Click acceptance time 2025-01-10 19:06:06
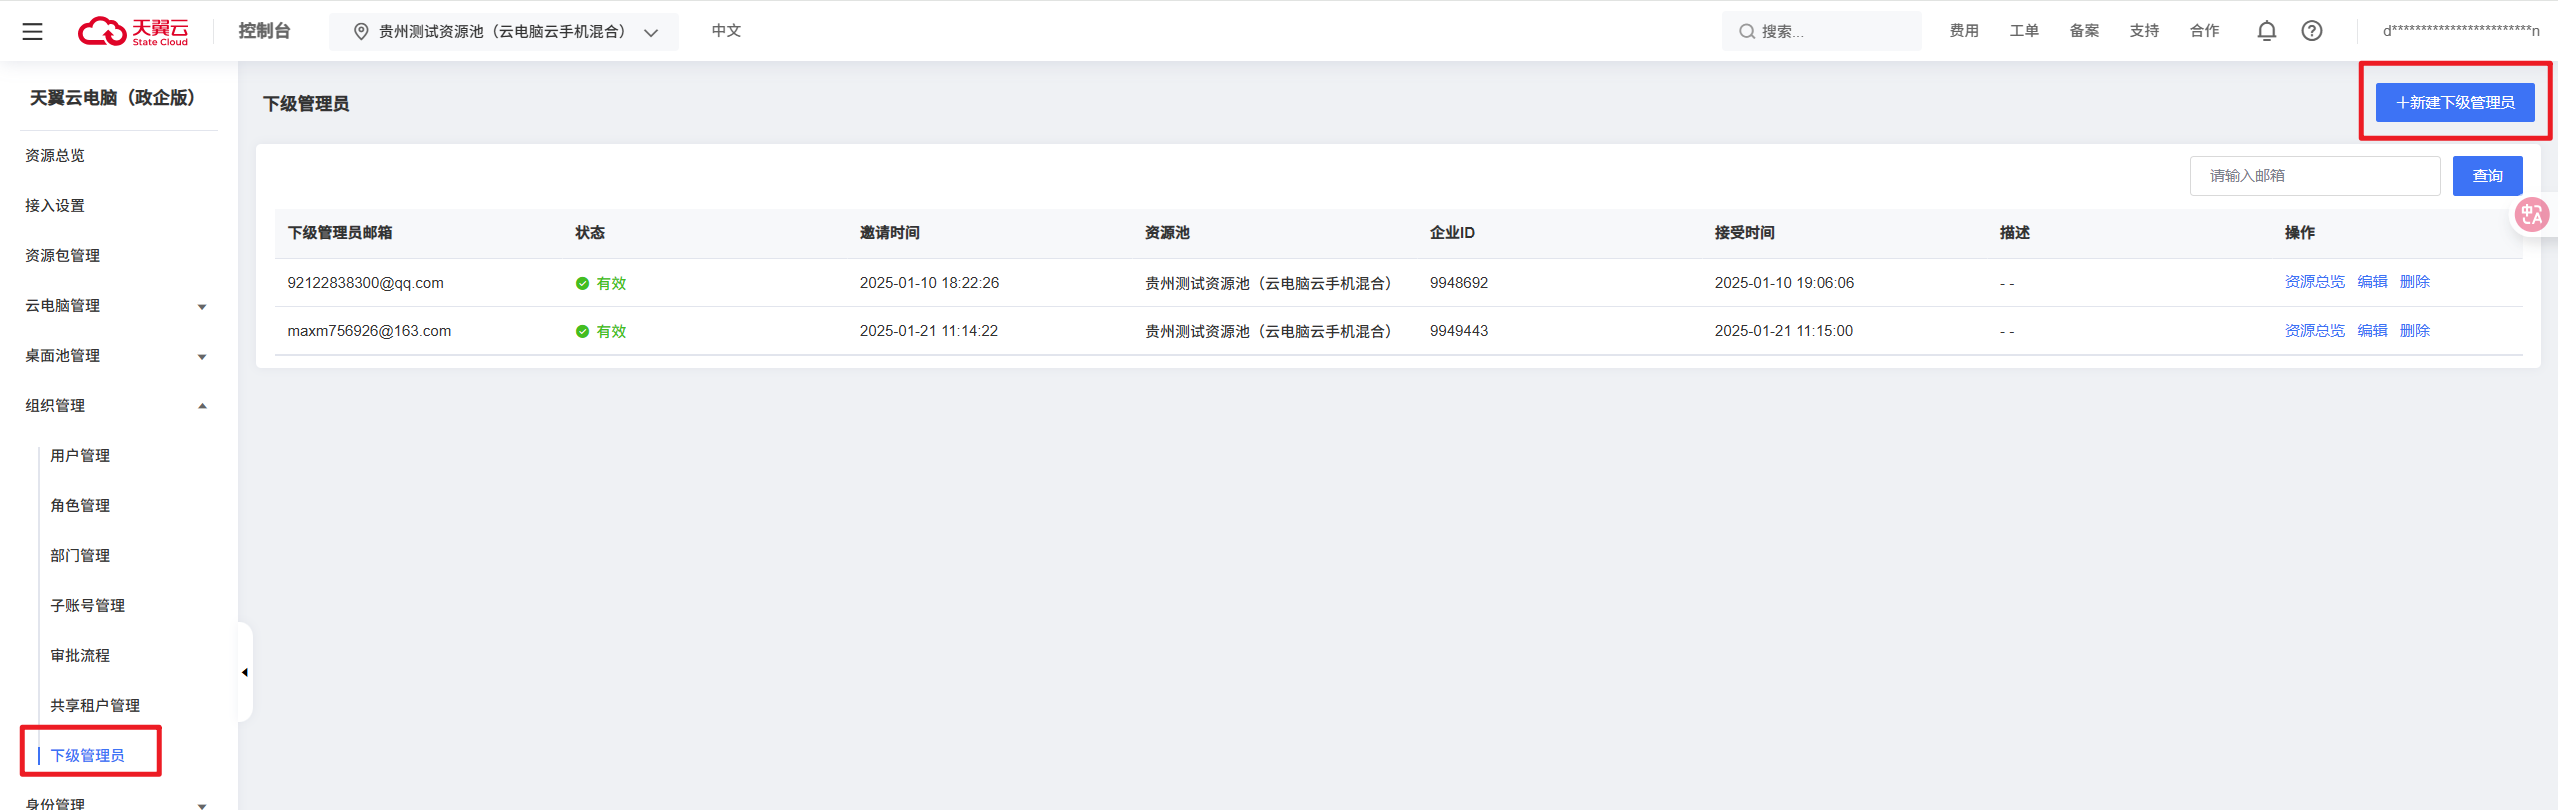This screenshot has height=810, width=2558. coord(1784,283)
